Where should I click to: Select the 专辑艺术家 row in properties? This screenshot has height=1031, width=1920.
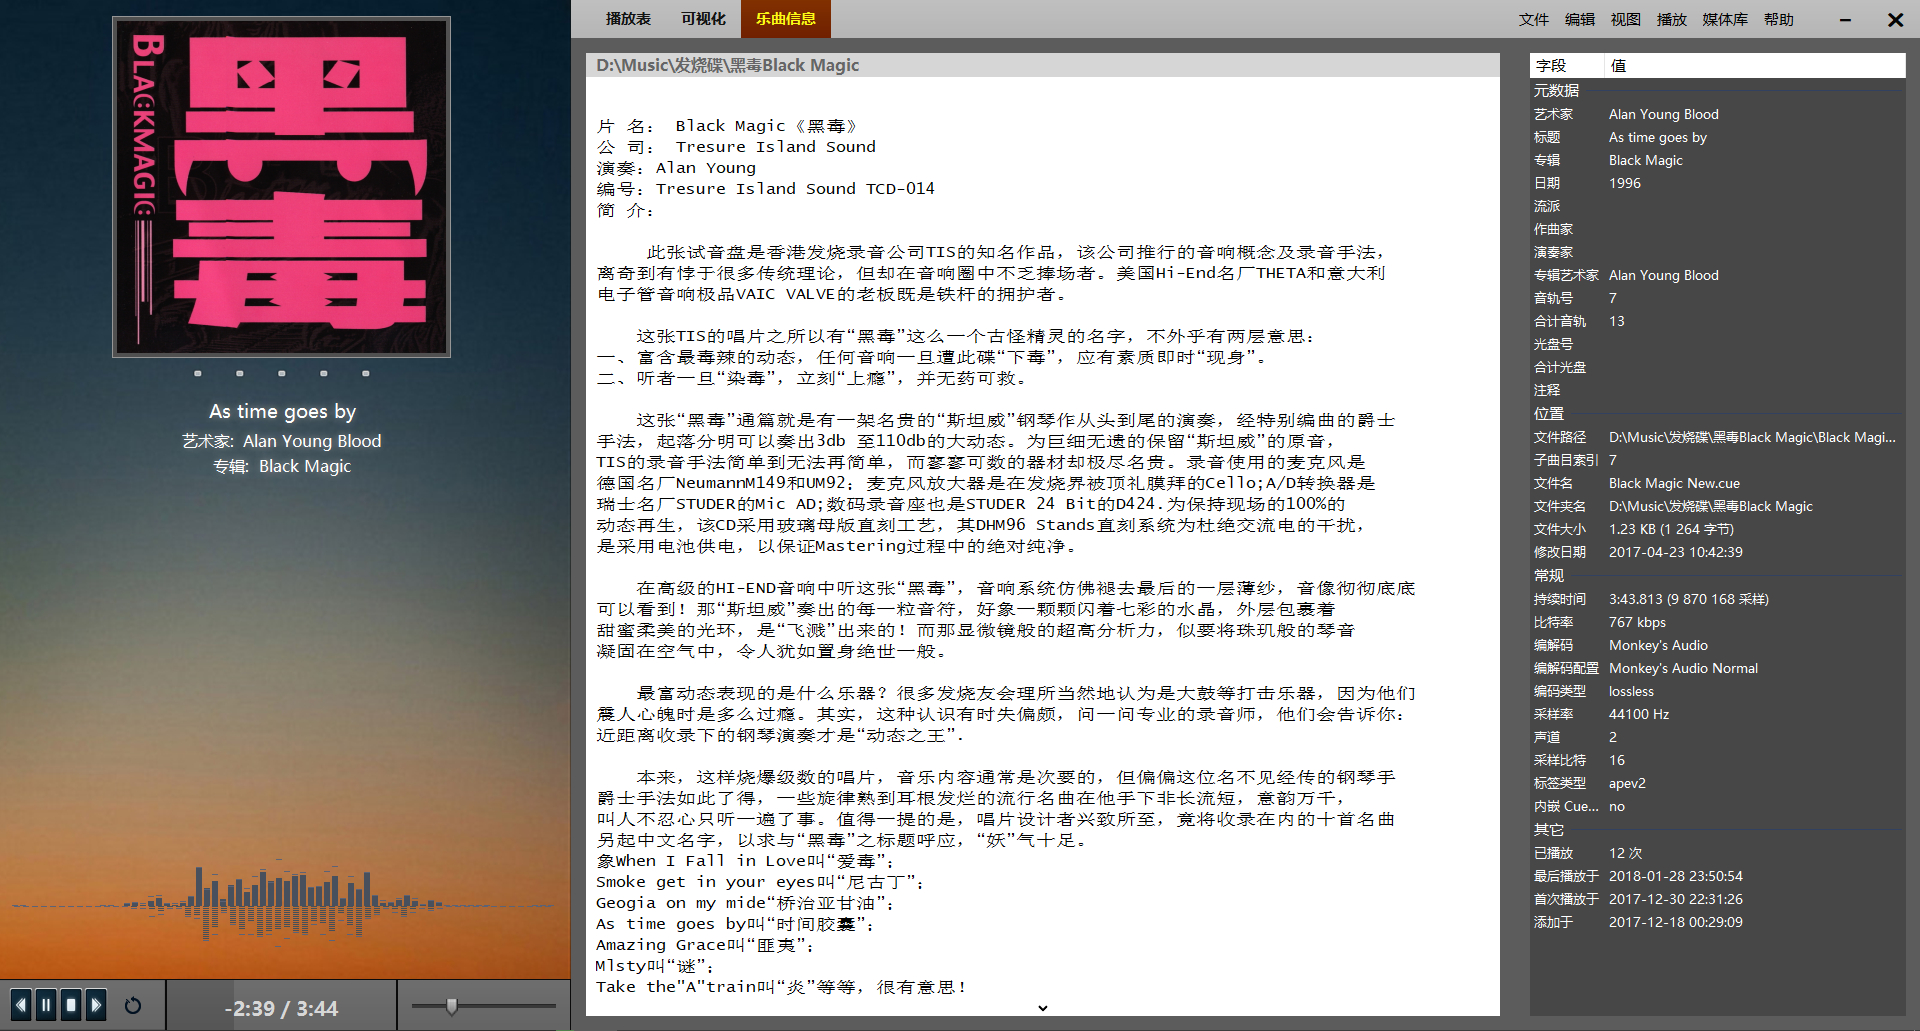(x=1718, y=275)
